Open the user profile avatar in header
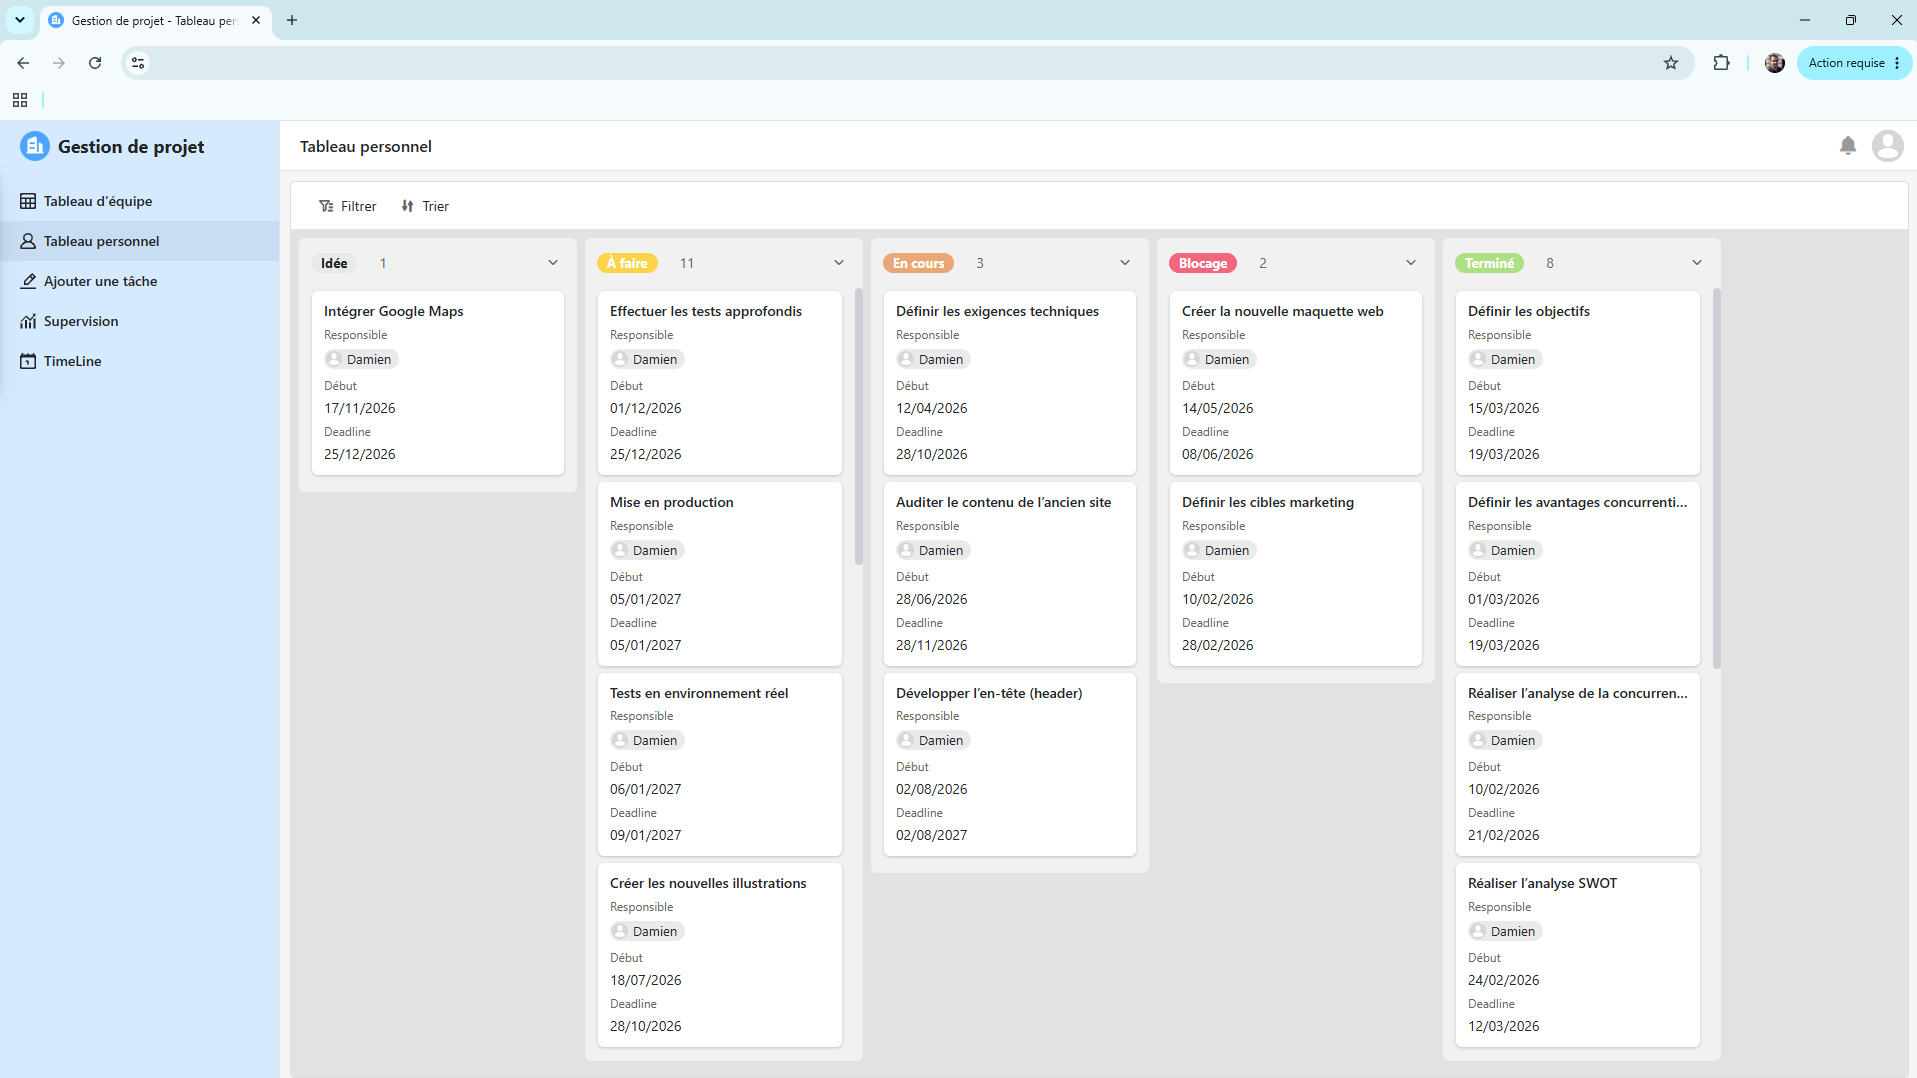Viewport: 1917px width, 1078px height. point(1887,146)
